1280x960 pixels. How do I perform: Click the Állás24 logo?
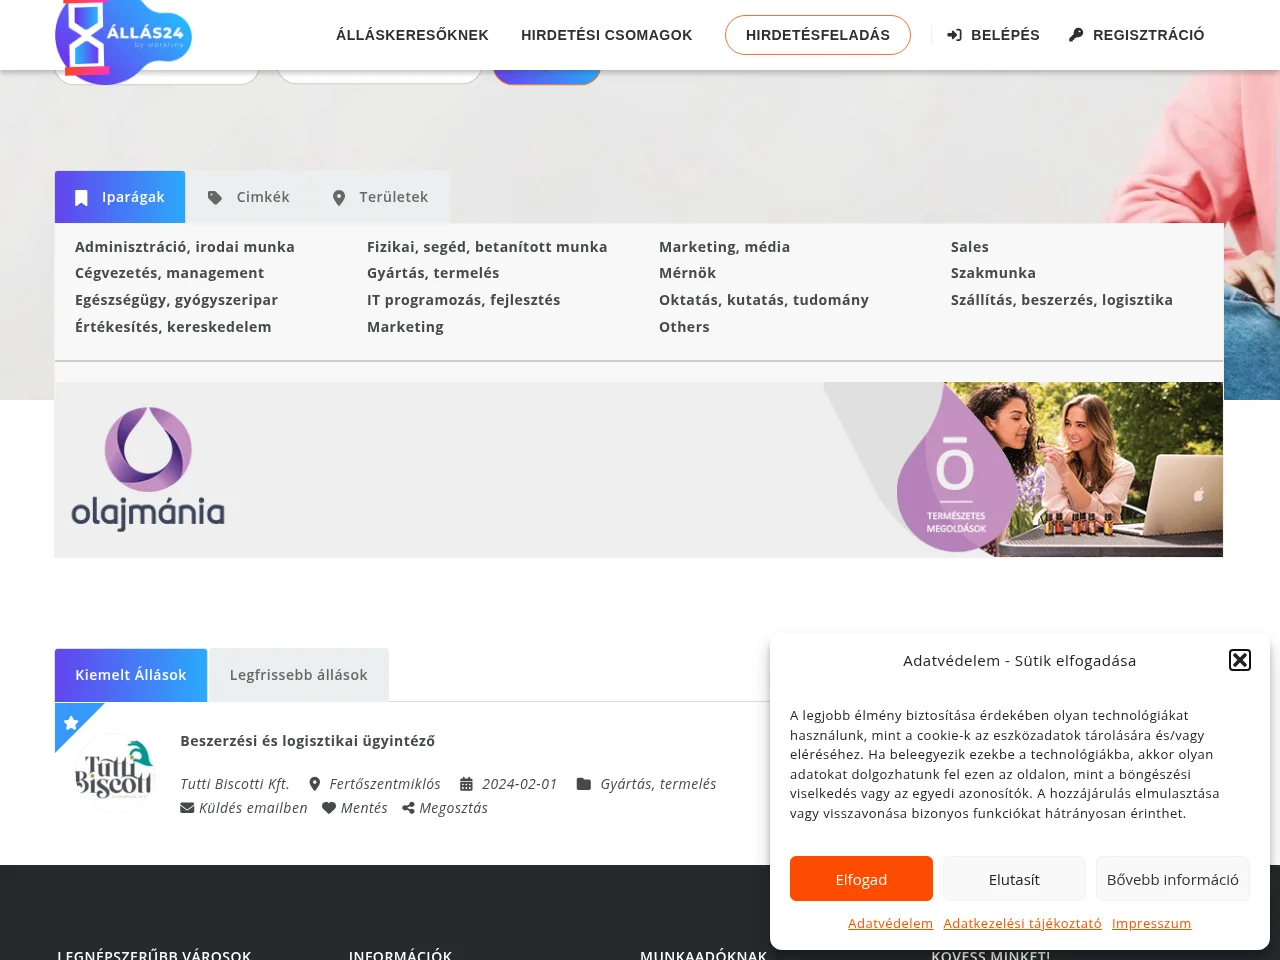tap(123, 40)
